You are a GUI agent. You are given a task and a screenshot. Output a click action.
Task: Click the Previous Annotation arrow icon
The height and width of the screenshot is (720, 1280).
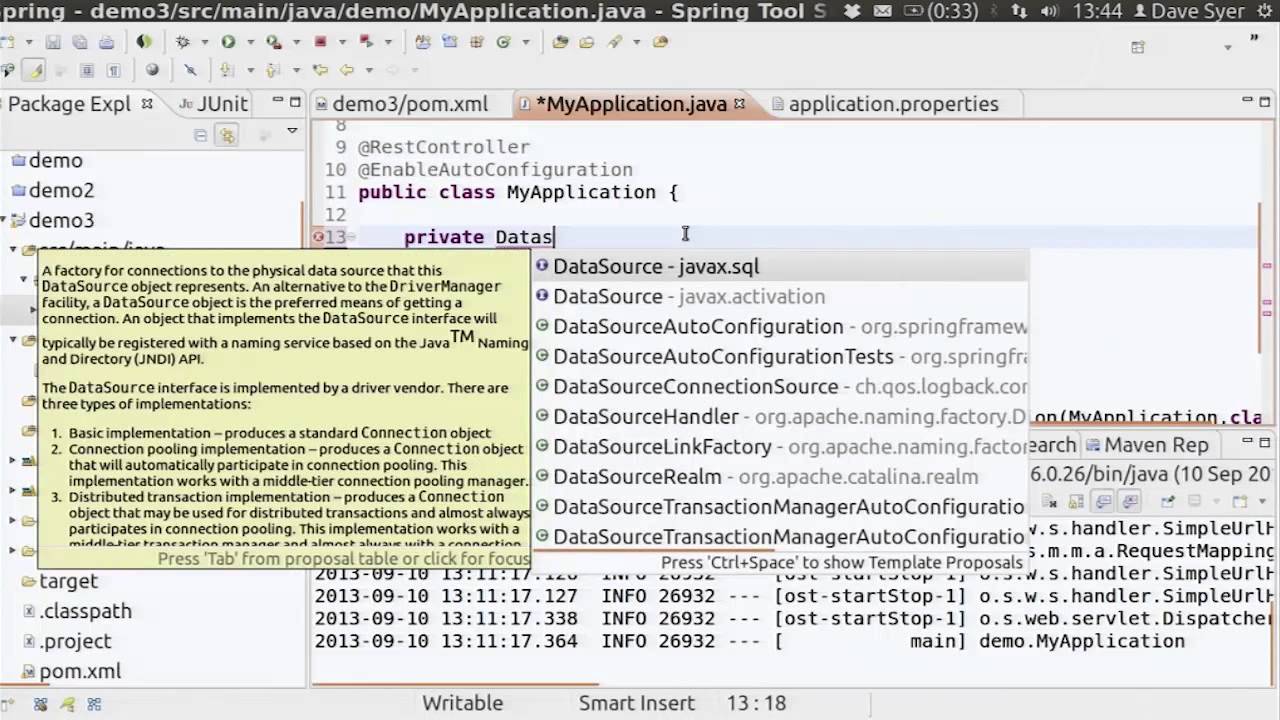pyautogui.click(x=273, y=70)
